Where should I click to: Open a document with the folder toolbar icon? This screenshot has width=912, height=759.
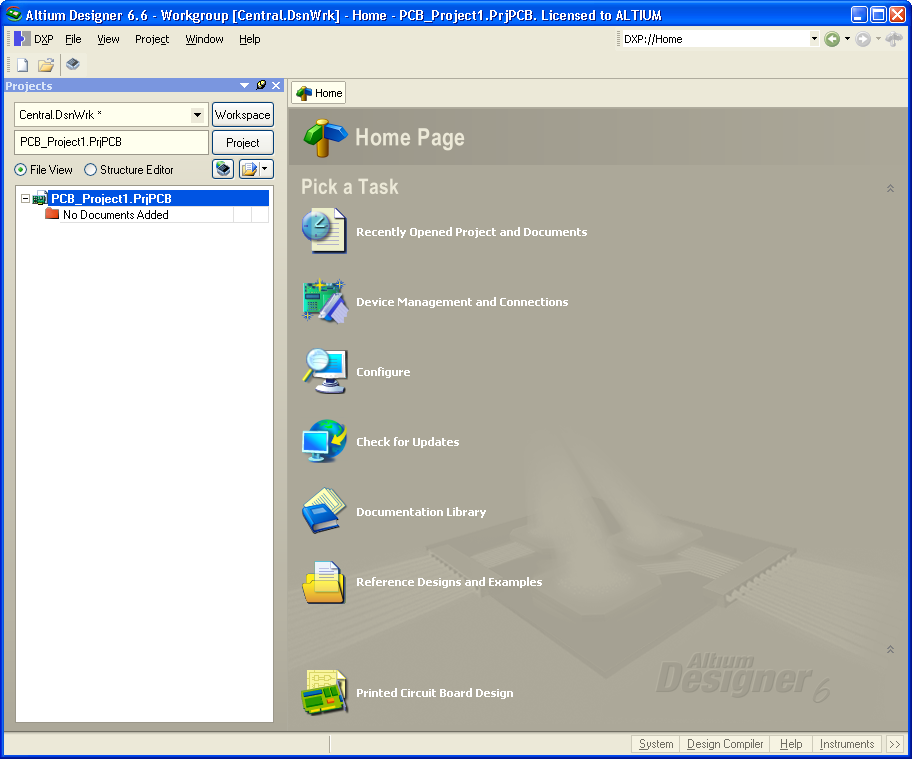[45, 63]
